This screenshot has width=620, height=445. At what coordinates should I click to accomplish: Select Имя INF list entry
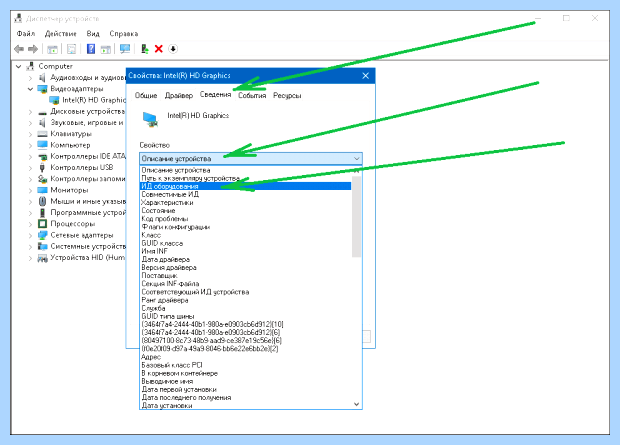click(246, 251)
